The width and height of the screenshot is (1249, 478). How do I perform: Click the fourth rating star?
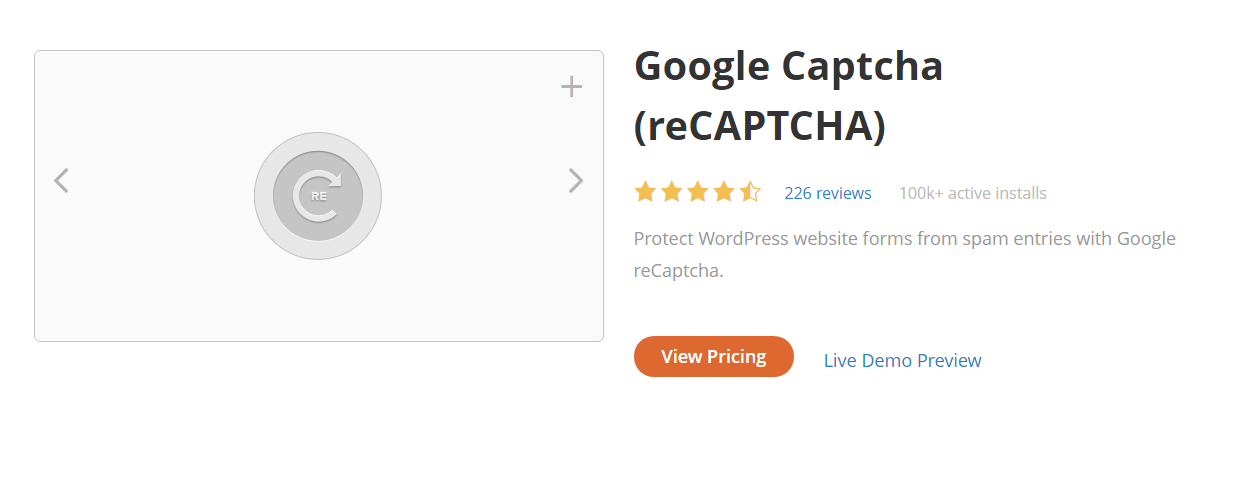tap(723, 192)
